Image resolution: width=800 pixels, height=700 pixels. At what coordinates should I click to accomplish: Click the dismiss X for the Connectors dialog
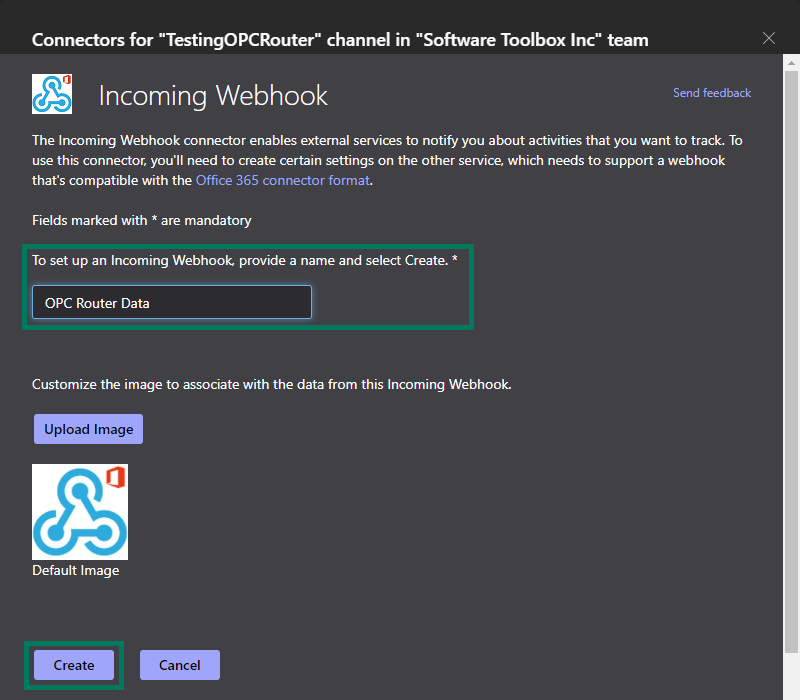[769, 38]
